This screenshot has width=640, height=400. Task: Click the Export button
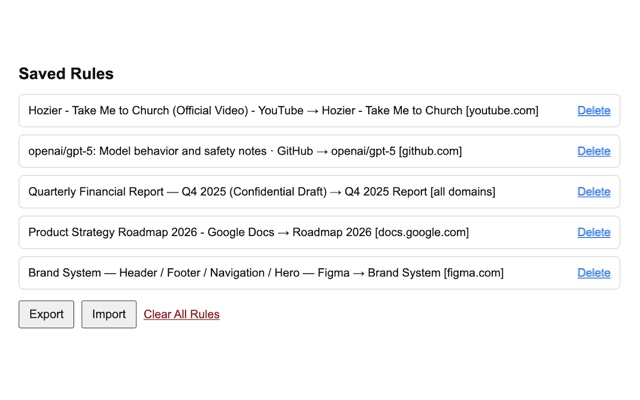(x=46, y=314)
